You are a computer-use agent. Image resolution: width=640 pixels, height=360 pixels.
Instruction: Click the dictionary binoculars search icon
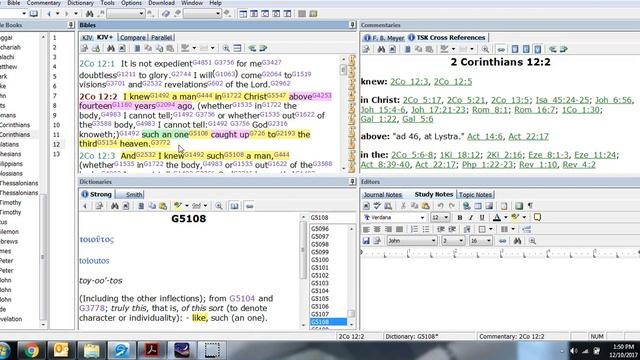tap(115, 206)
